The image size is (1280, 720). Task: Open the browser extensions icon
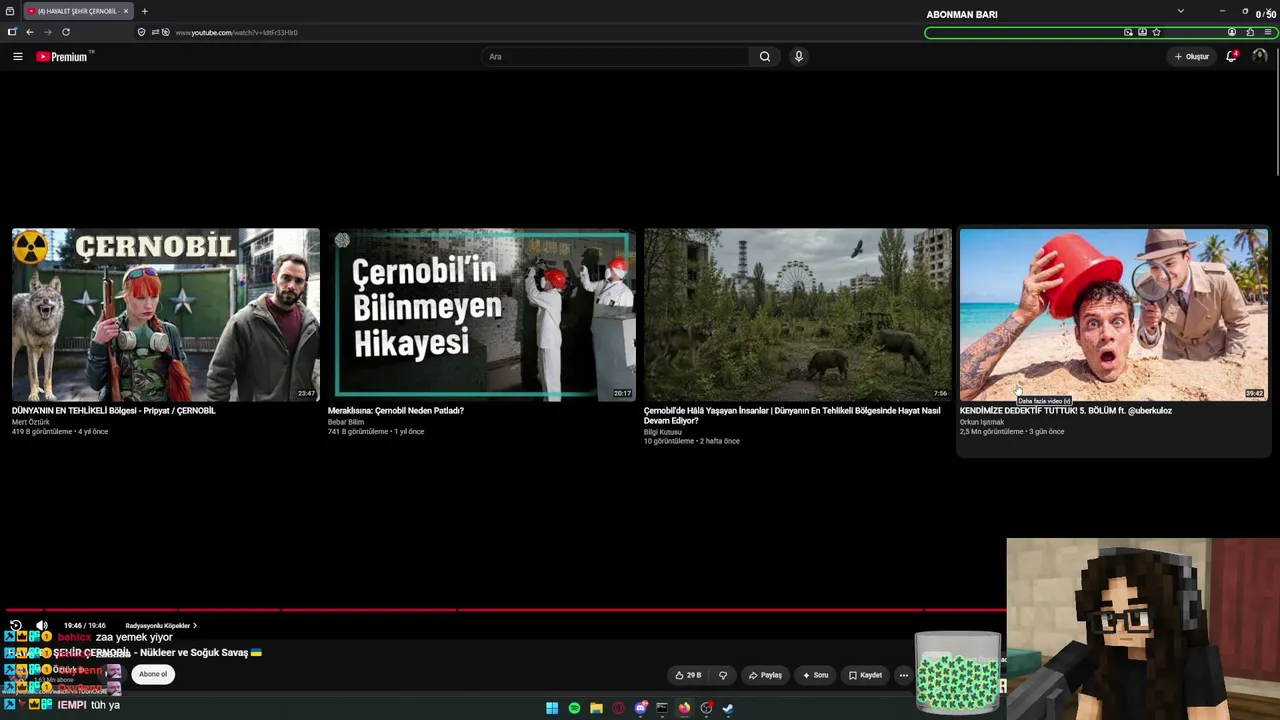tap(1250, 32)
